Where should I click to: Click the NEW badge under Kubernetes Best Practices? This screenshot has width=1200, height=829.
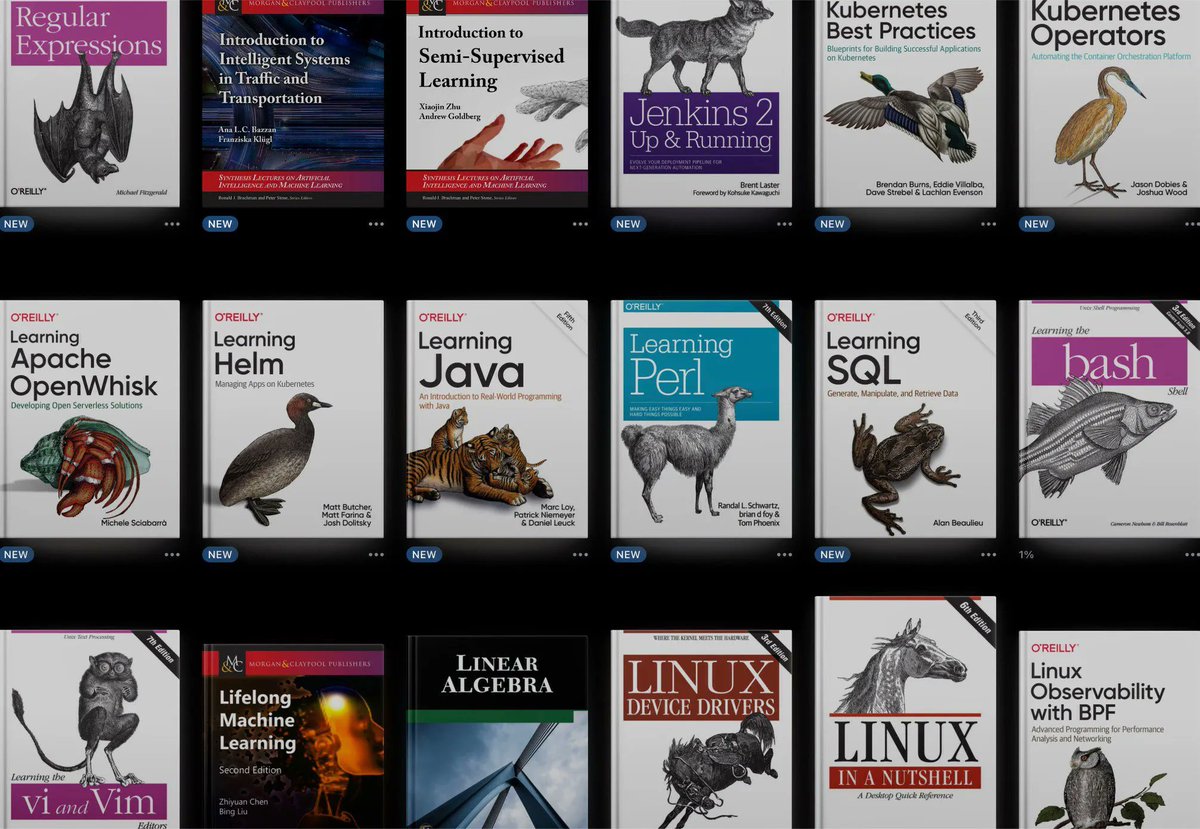coord(832,224)
